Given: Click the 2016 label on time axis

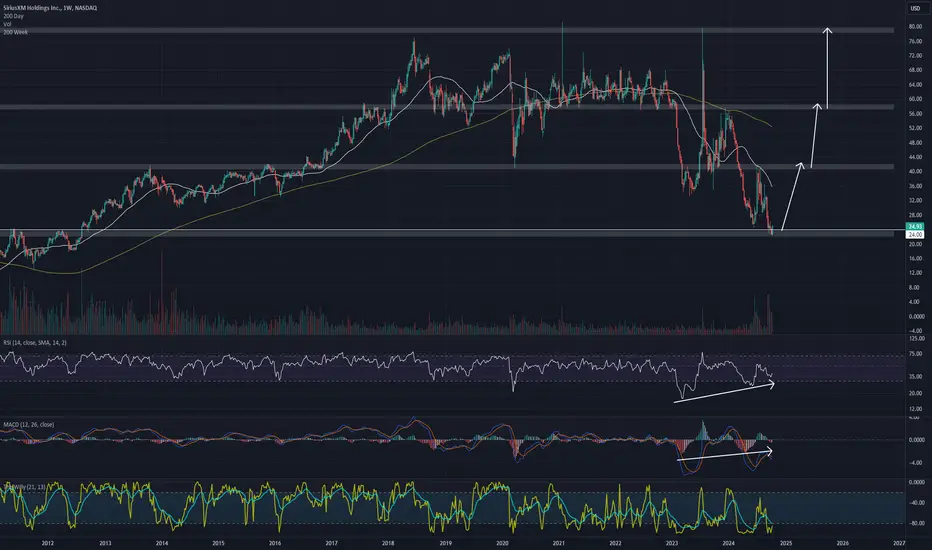Looking at the screenshot, I should coord(275,543).
